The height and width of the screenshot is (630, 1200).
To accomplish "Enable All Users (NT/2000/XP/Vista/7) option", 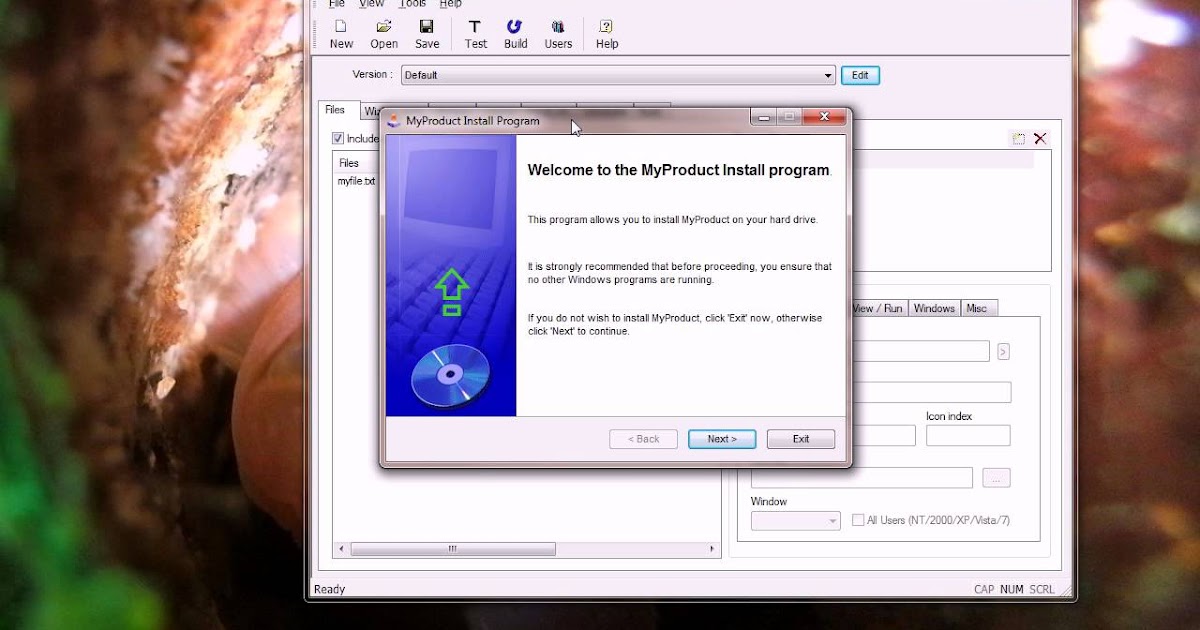I will coord(857,519).
